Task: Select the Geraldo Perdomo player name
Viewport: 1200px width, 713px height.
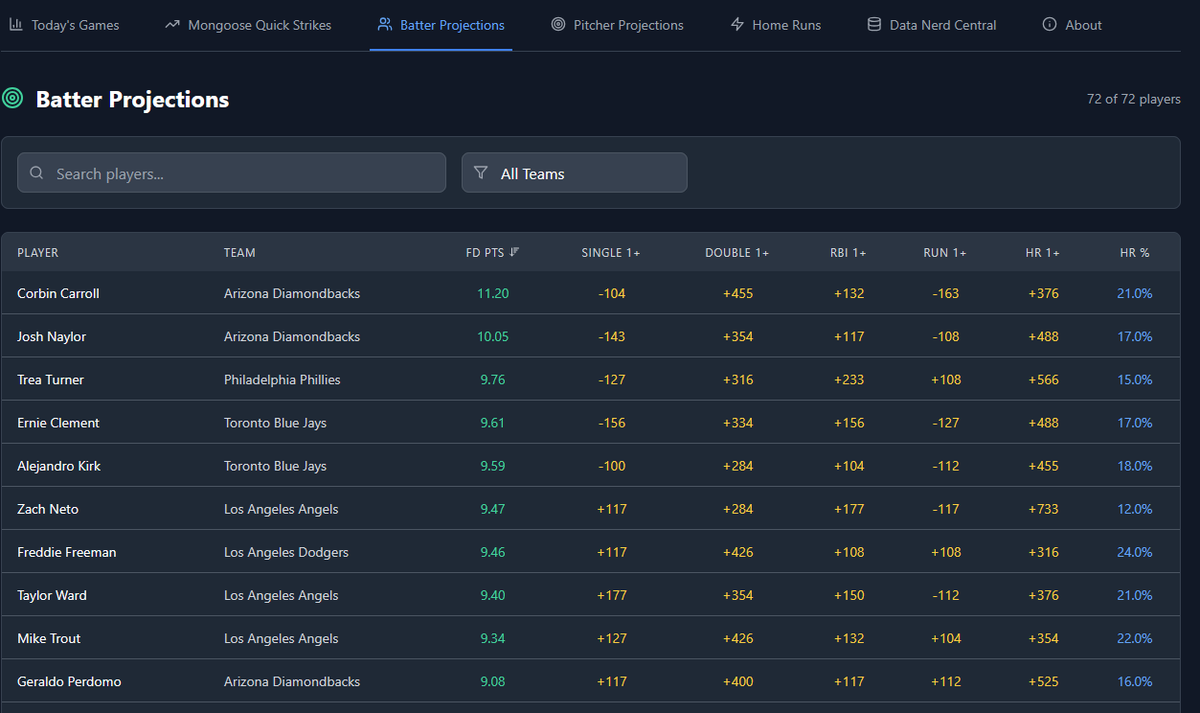Action: 69,681
